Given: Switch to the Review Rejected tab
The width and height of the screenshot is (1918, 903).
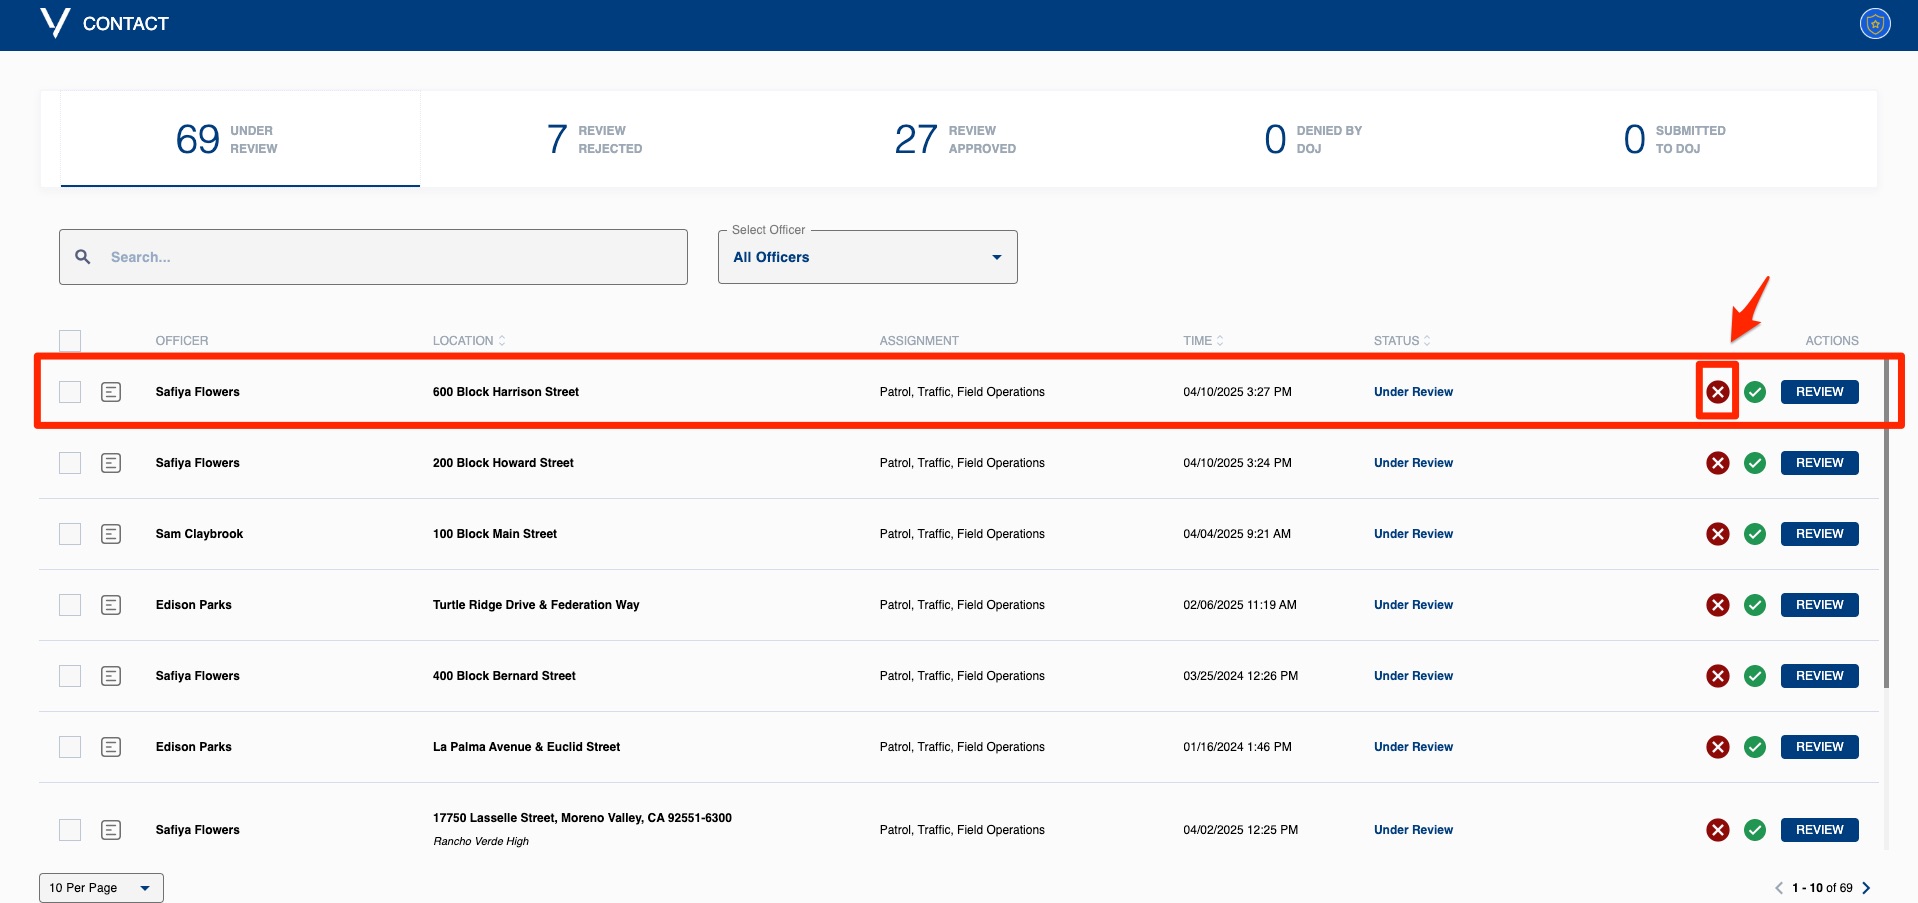Looking at the screenshot, I should pos(595,139).
